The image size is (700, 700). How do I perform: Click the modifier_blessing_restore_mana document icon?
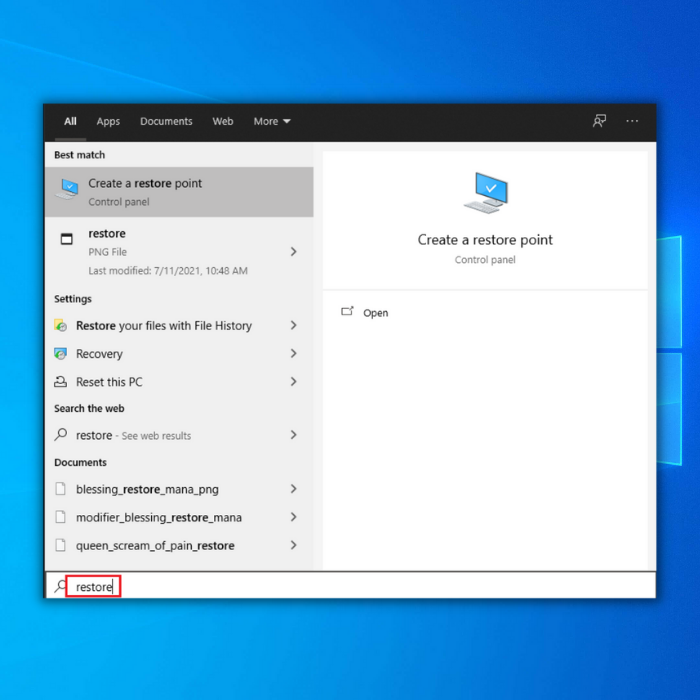pyautogui.click(x=60, y=517)
